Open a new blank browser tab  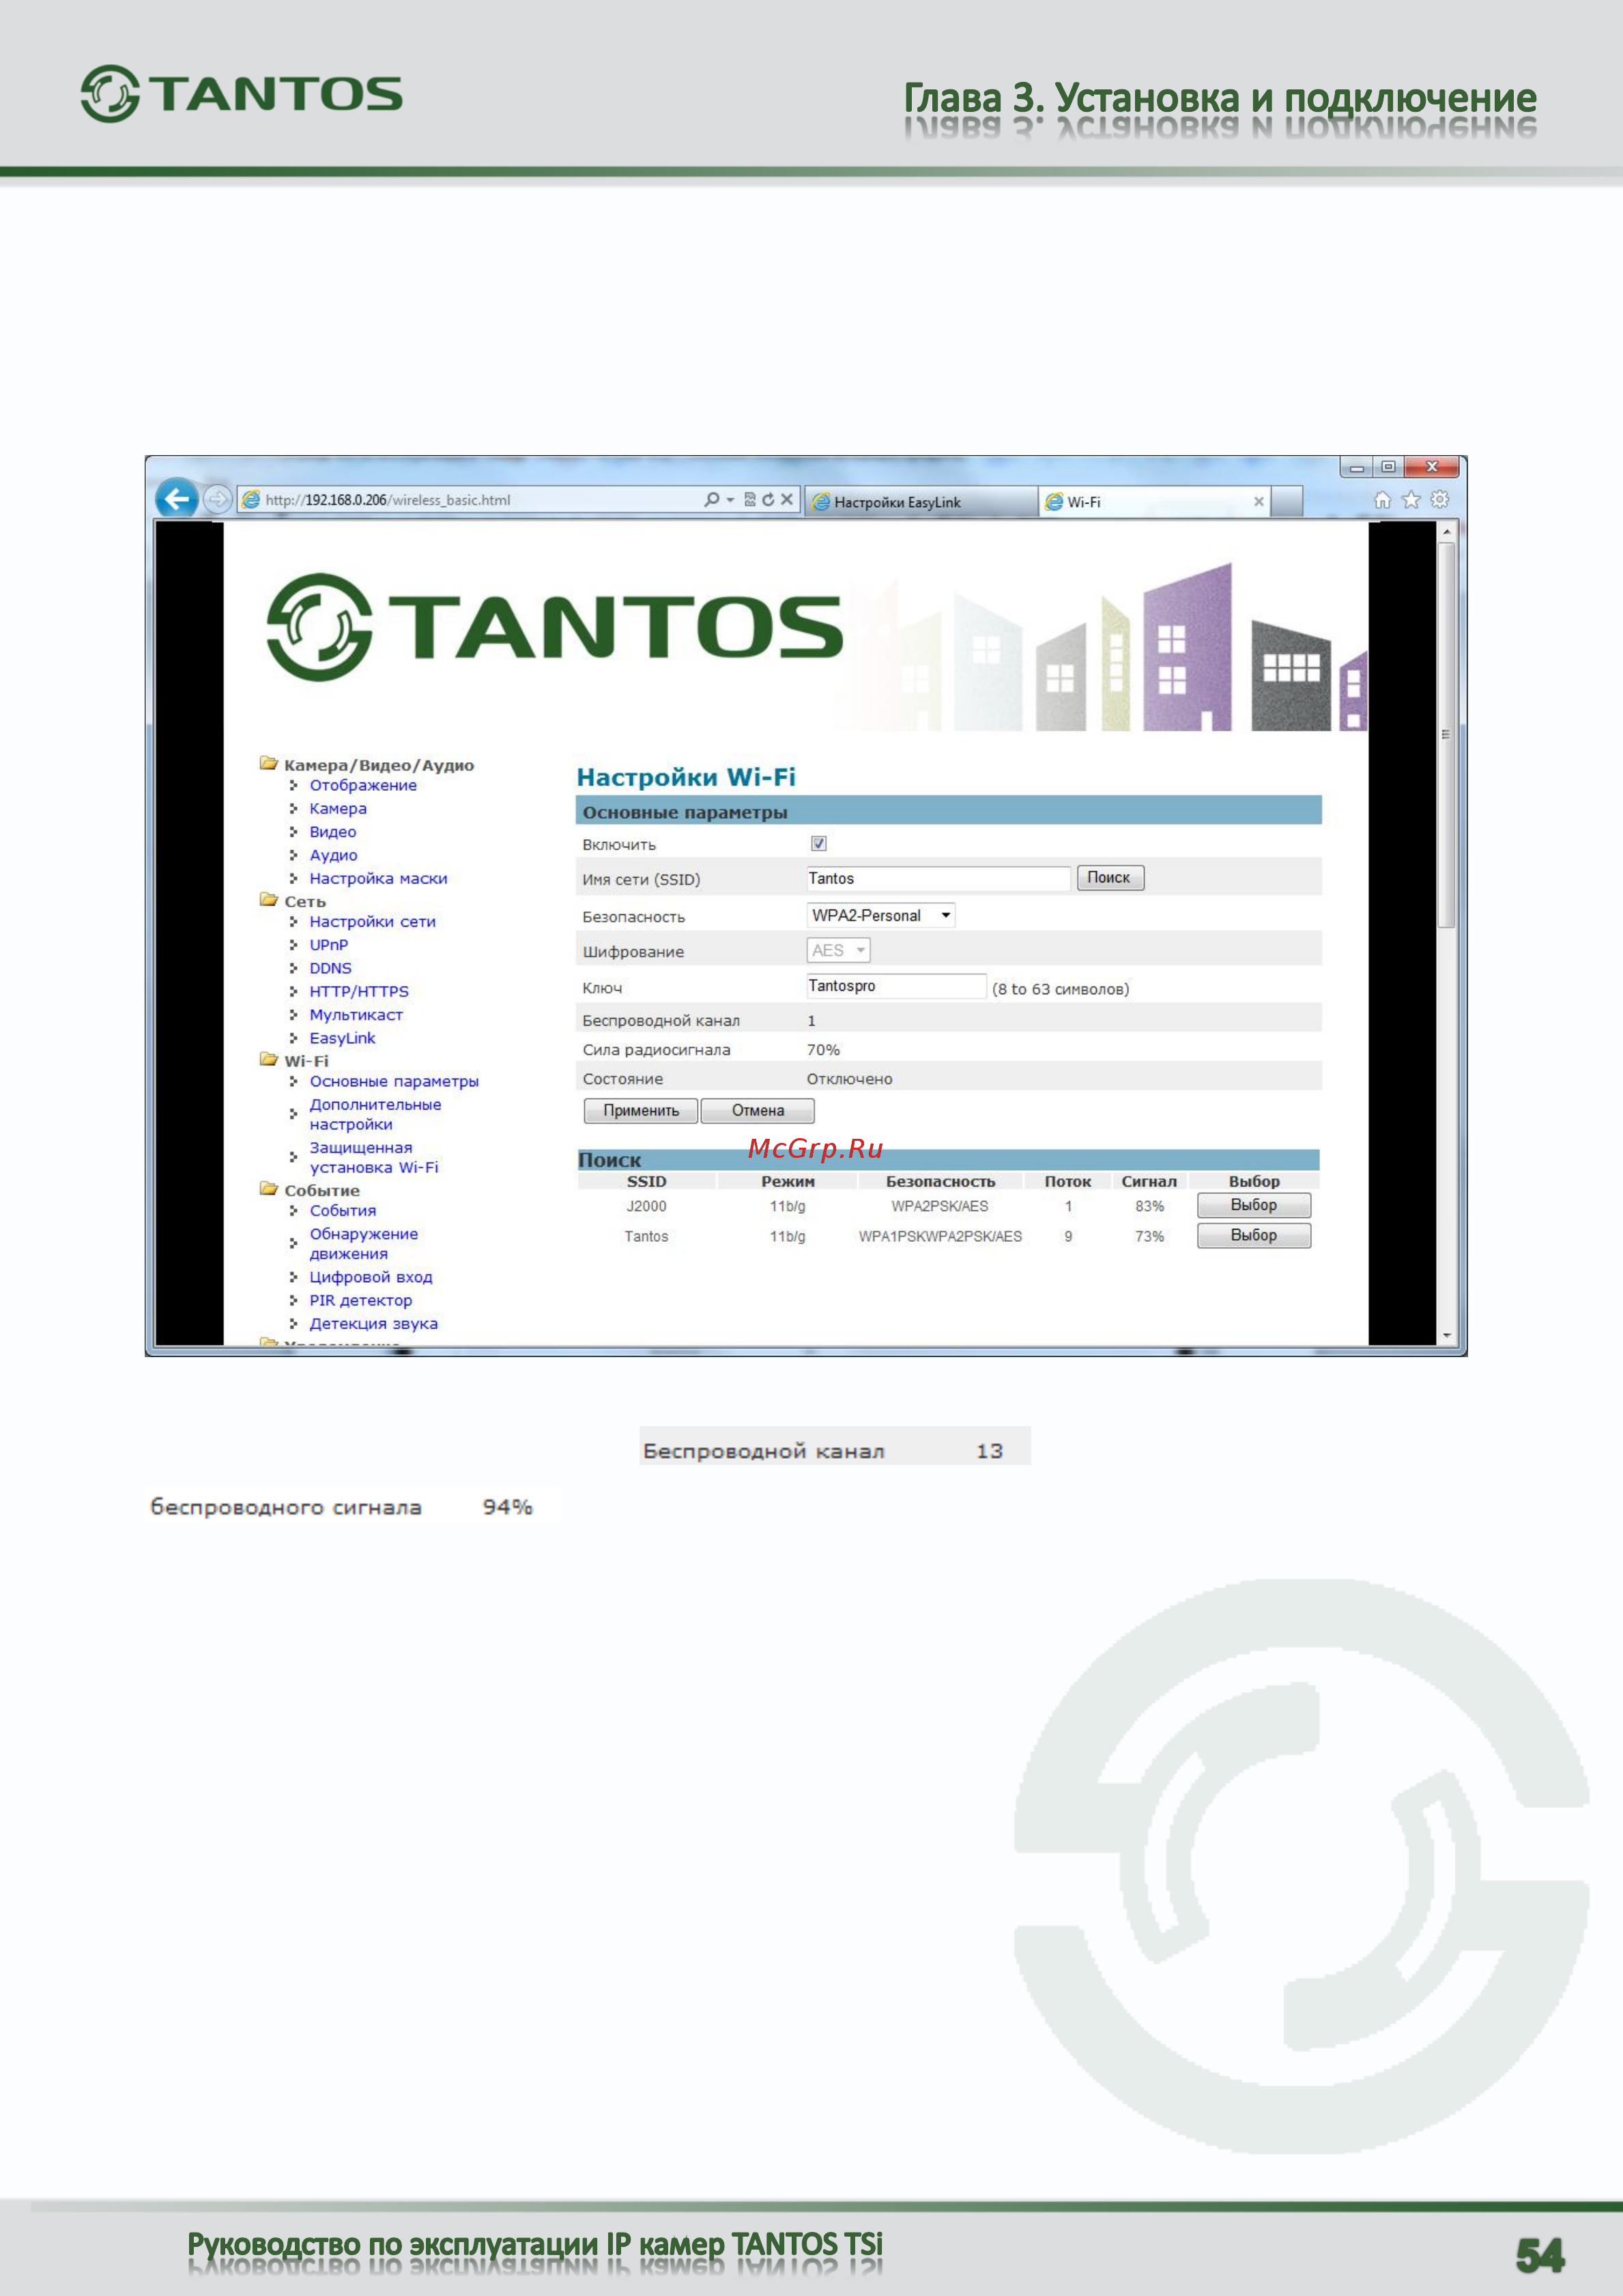tap(1287, 502)
